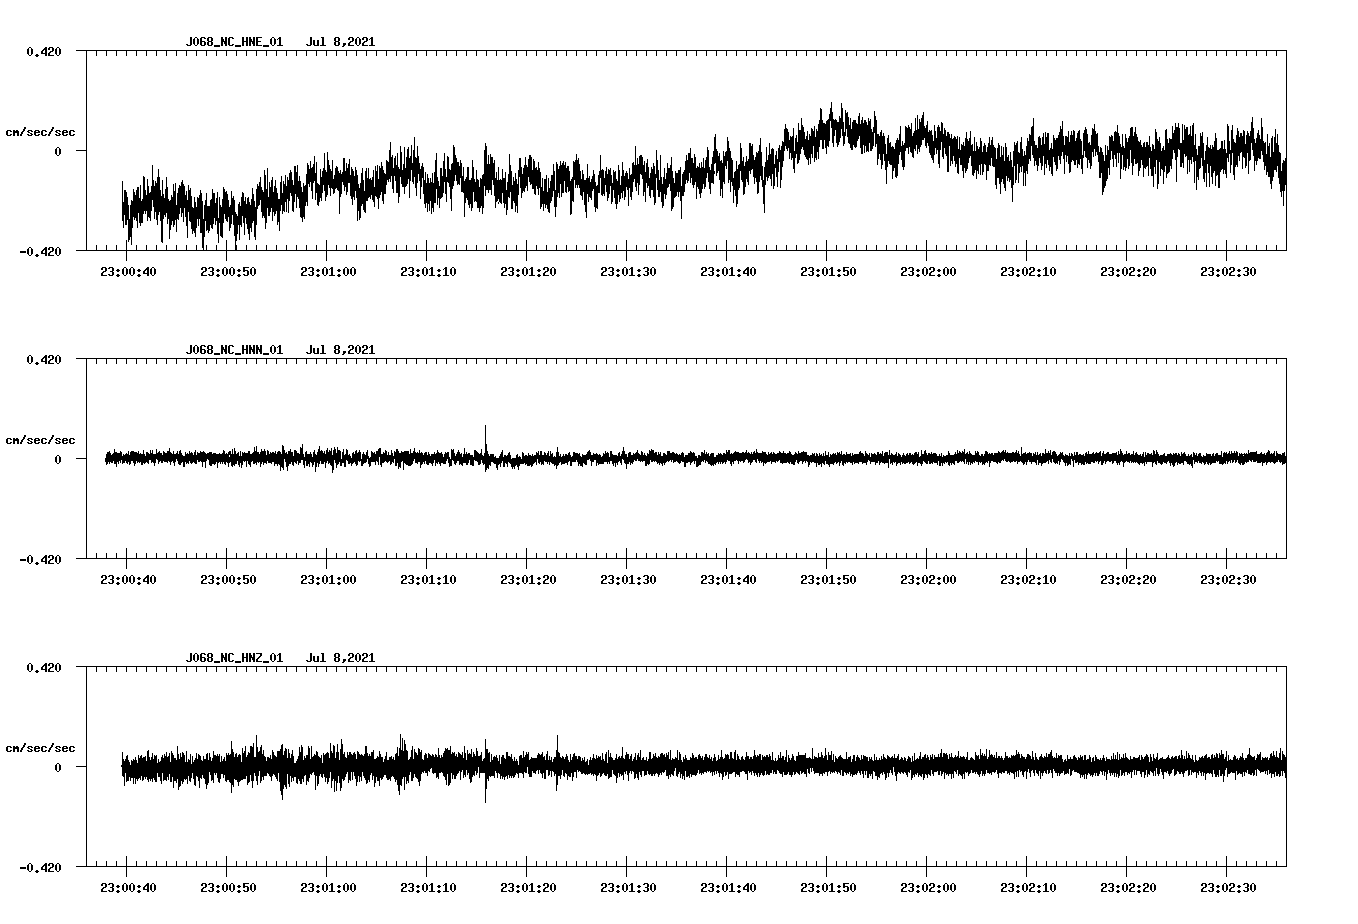The image size is (1358, 924).
Task: Click the 23:01:00 time label under HNN plot
Action: (327, 580)
